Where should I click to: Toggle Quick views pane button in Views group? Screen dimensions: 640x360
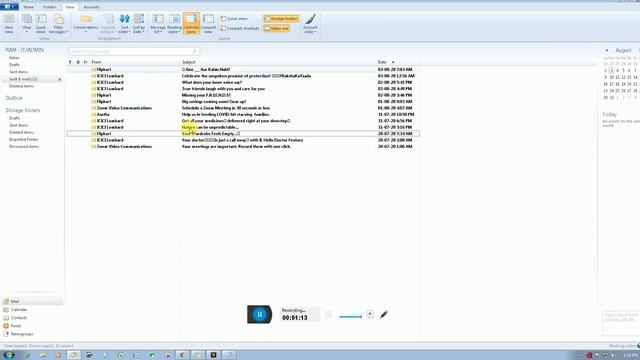click(41, 24)
